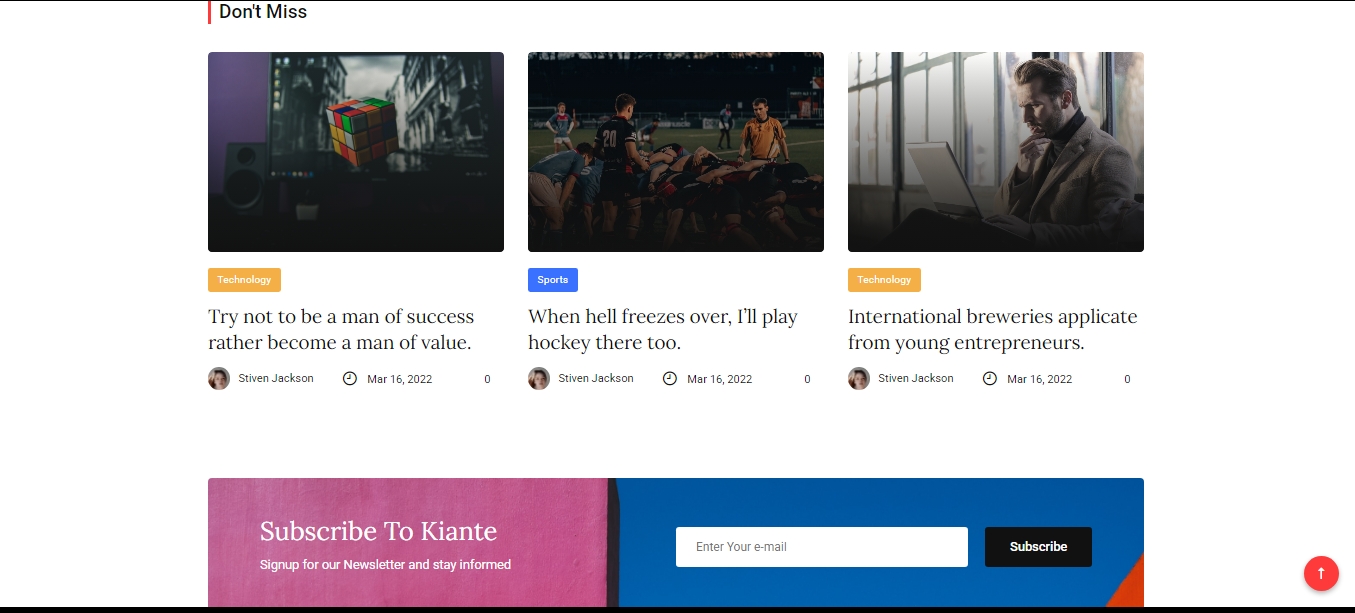
Task: Click the comment count on the breweries article
Action: pyautogui.click(x=1127, y=380)
